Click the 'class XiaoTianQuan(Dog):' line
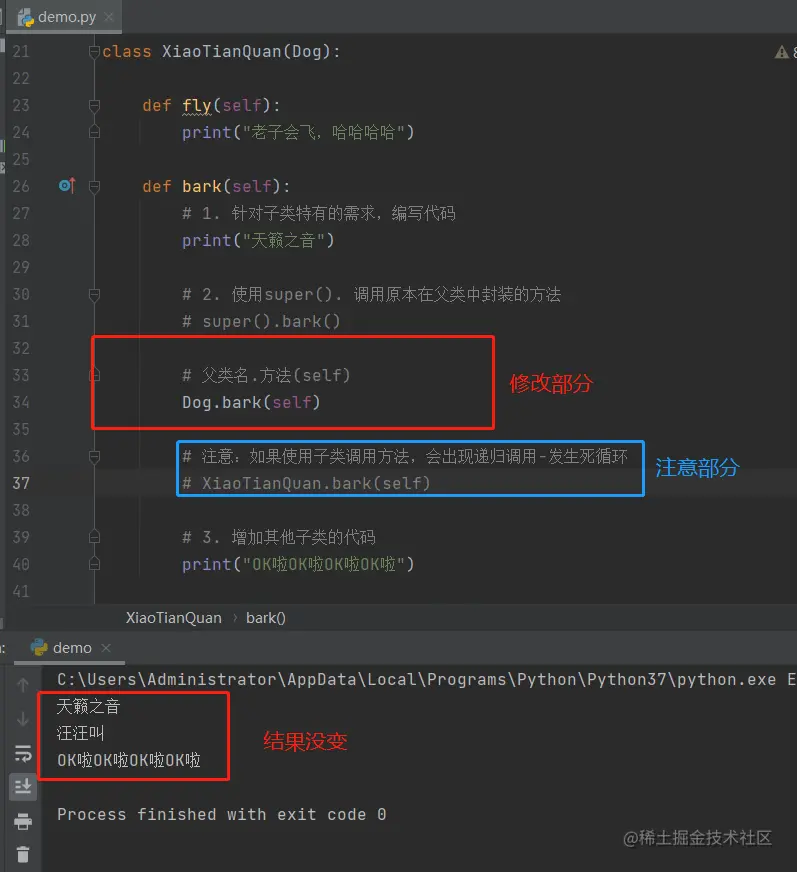Image resolution: width=797 pixels, height=872 pixels. click(x=221, y=52)
